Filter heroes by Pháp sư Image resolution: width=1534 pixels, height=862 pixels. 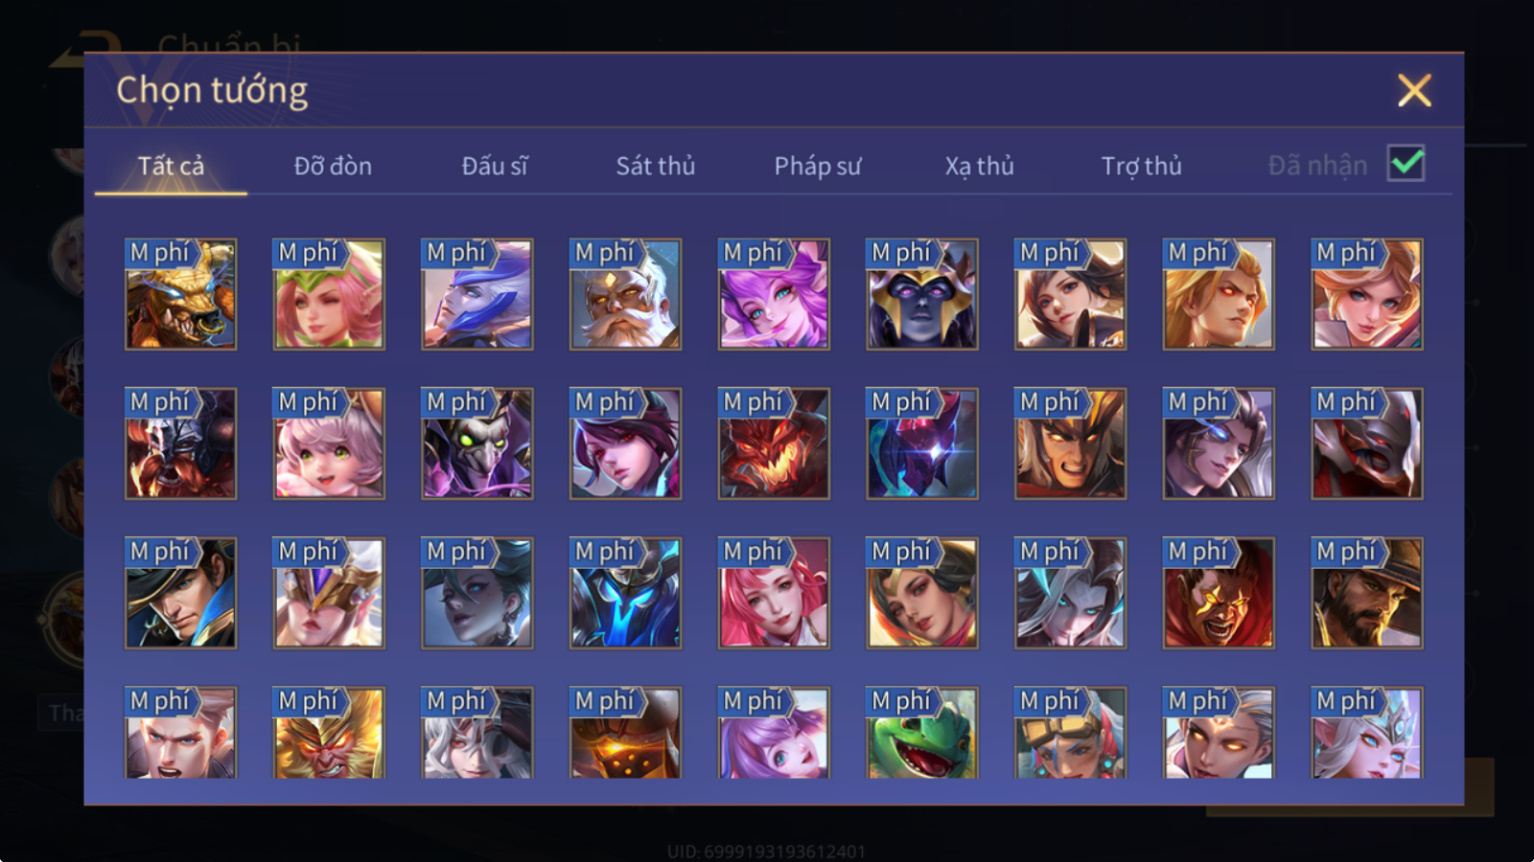tap(817, 166)
